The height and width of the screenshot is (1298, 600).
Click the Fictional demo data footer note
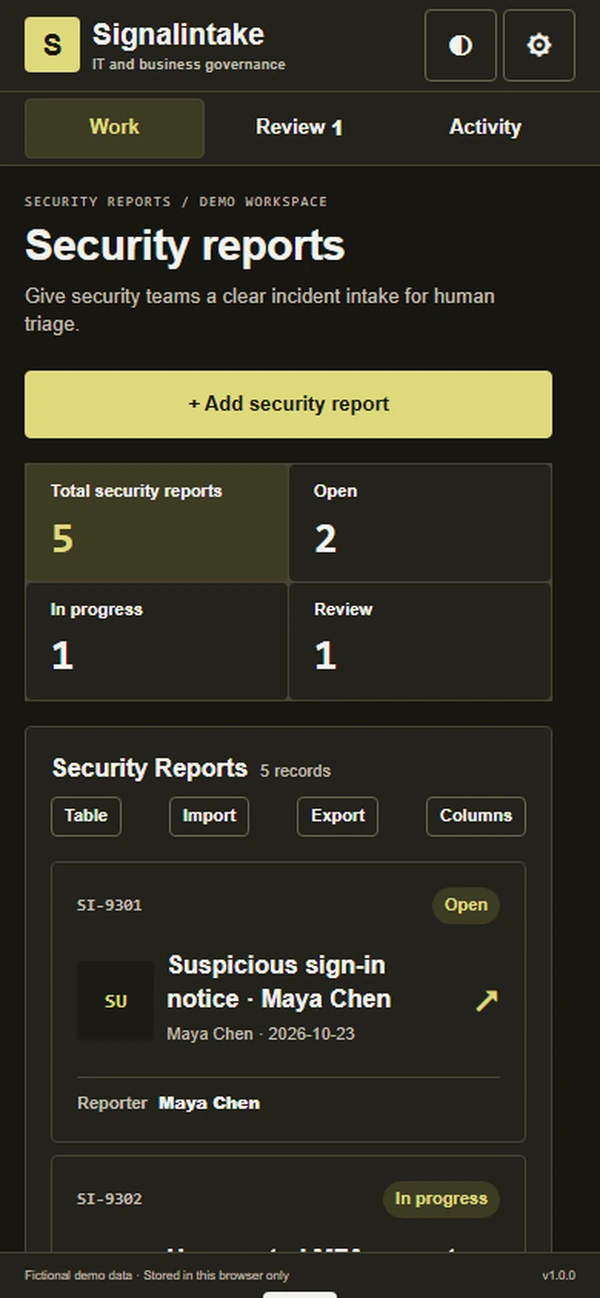click(157, 1276)
